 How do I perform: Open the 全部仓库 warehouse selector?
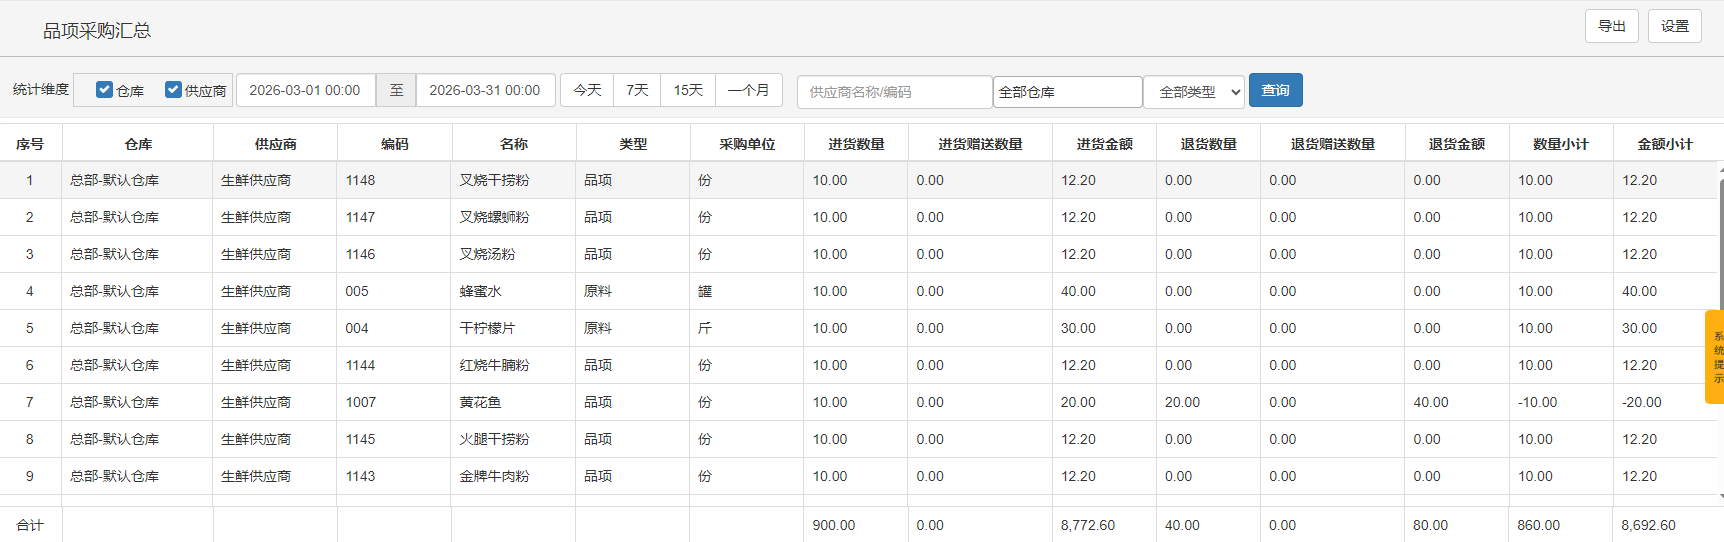(x=1067, y=92)
